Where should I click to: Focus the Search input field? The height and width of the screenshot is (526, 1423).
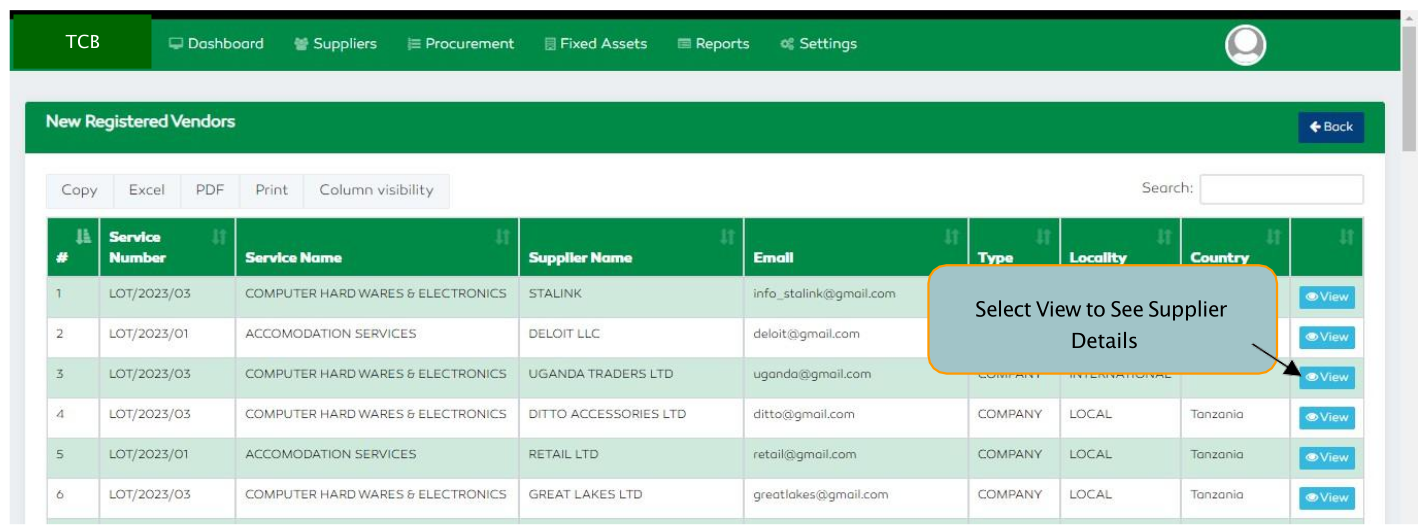[x=1281, y=189]
